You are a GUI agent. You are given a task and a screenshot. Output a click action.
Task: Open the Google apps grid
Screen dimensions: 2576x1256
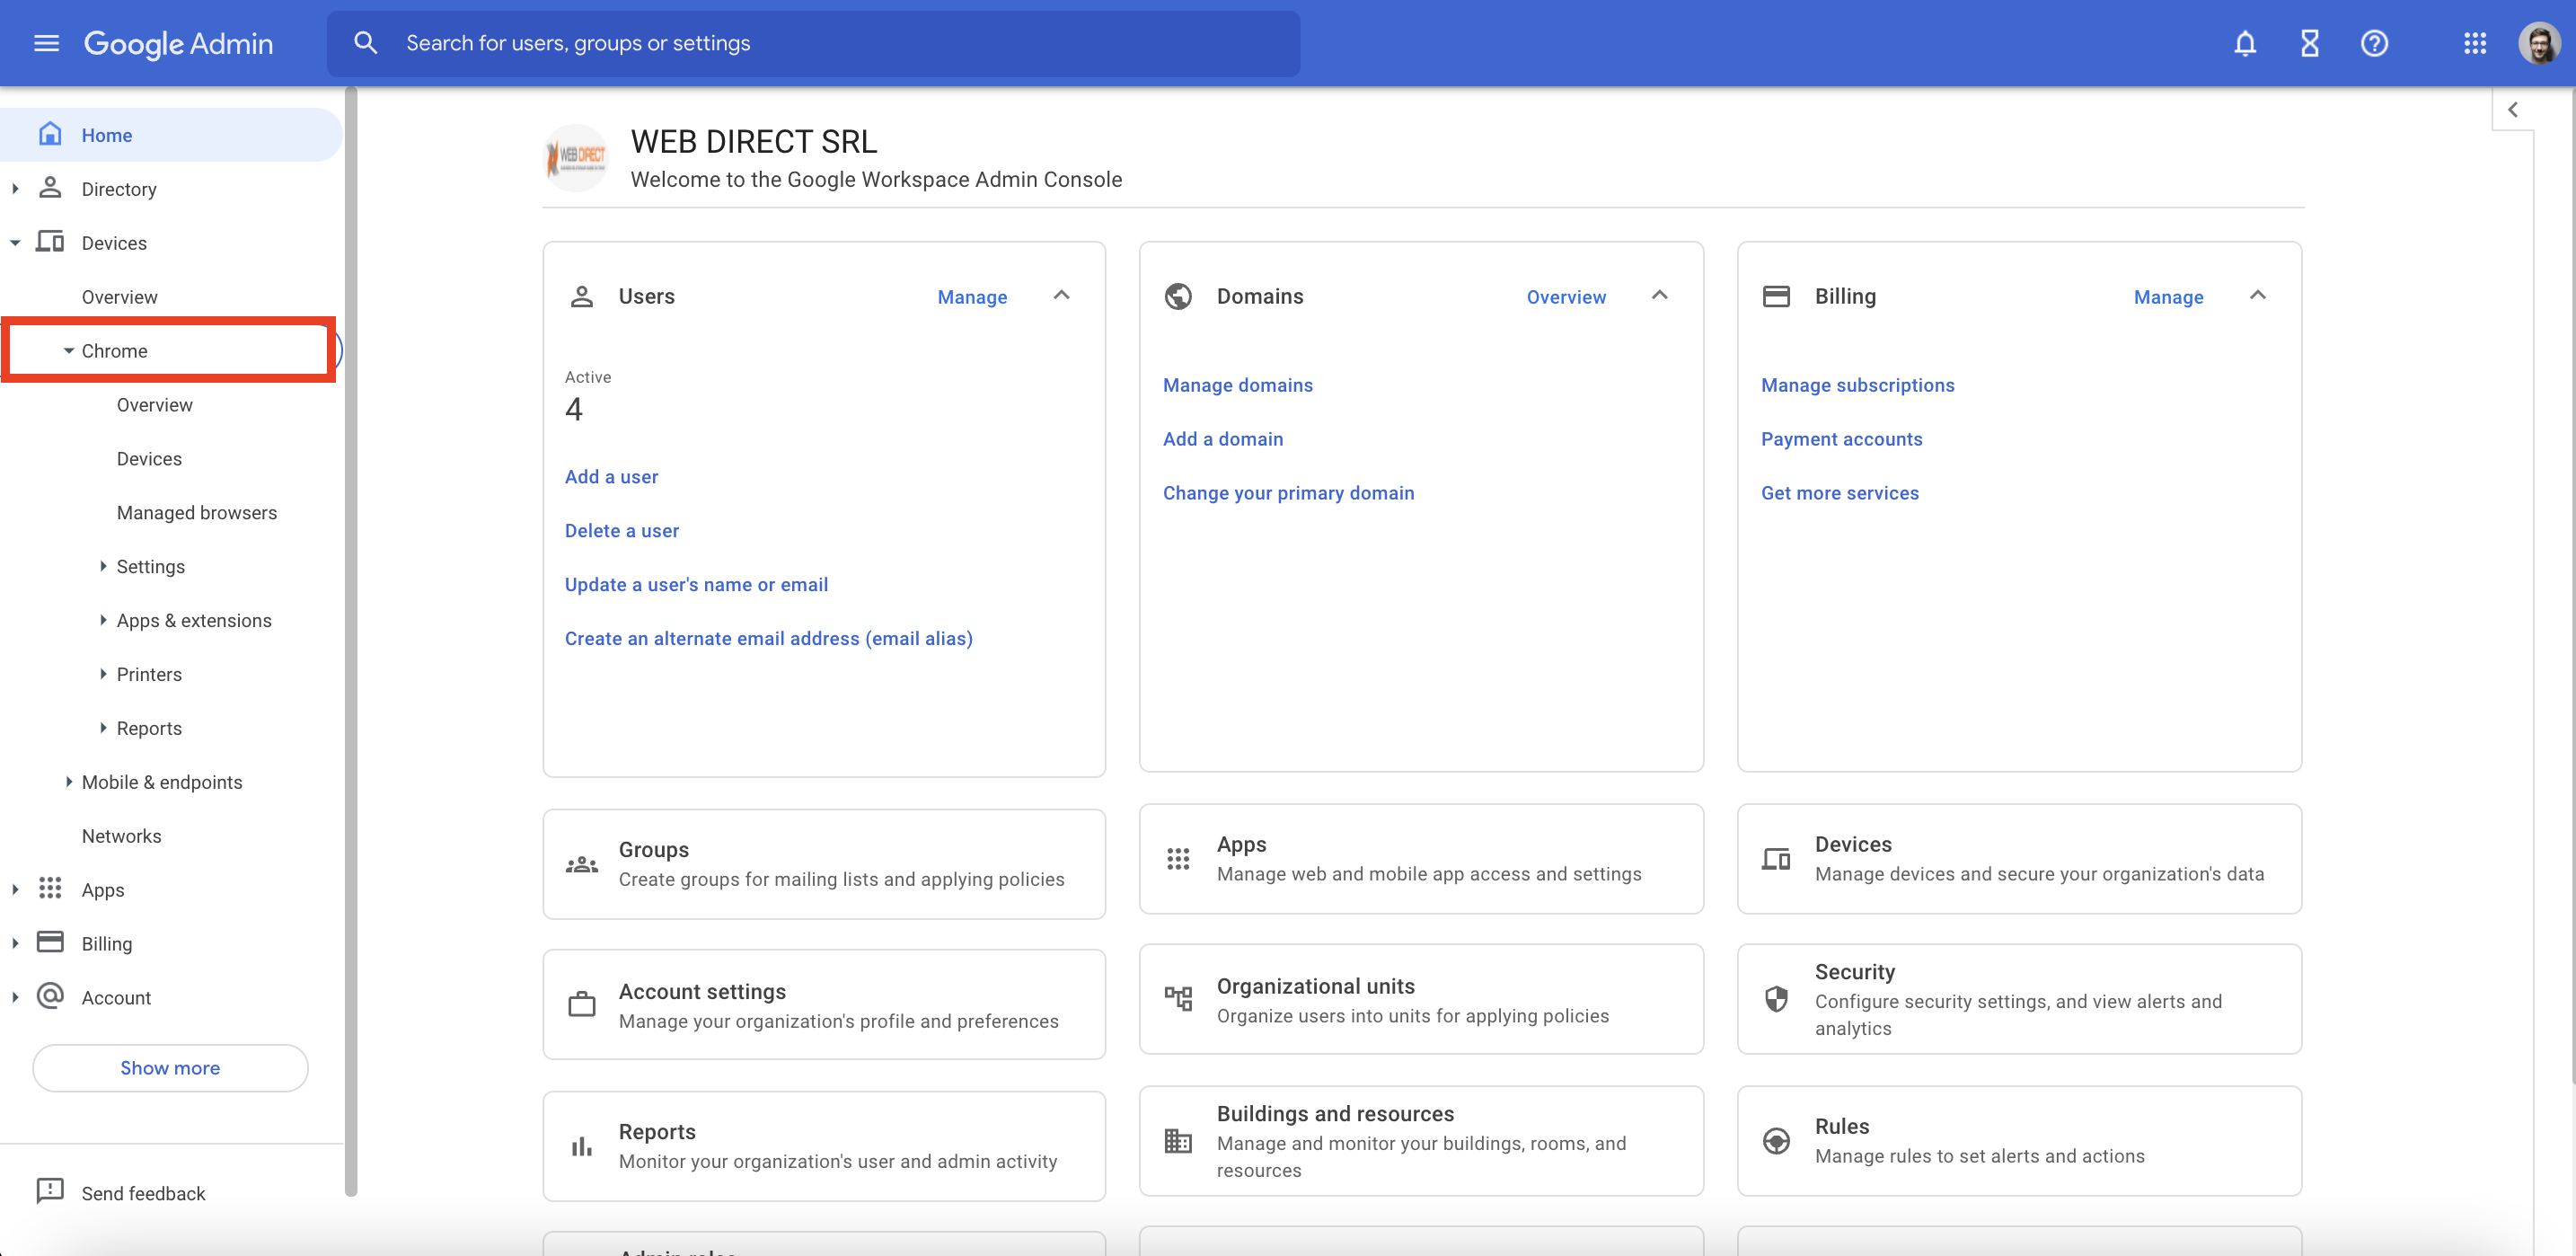coord(2474,43)
